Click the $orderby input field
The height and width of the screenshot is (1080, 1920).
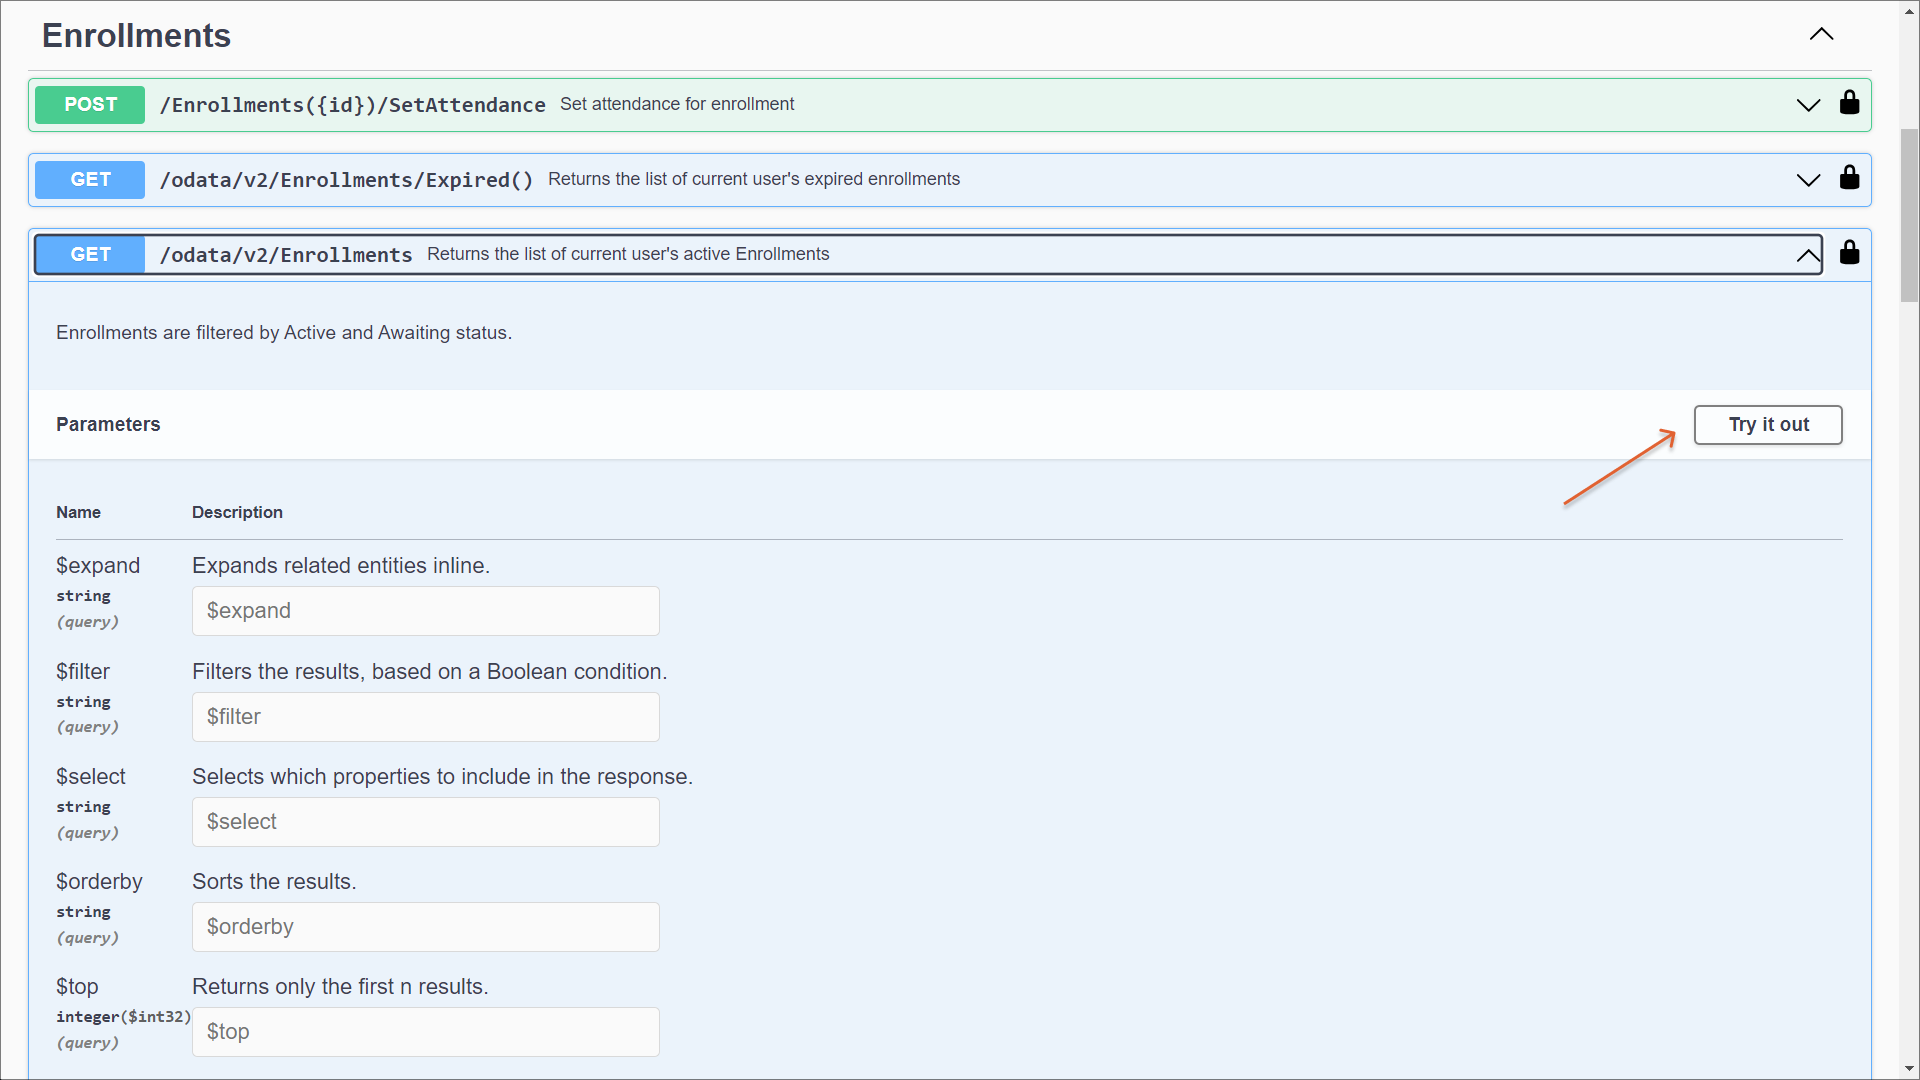[x=425, y=927]
